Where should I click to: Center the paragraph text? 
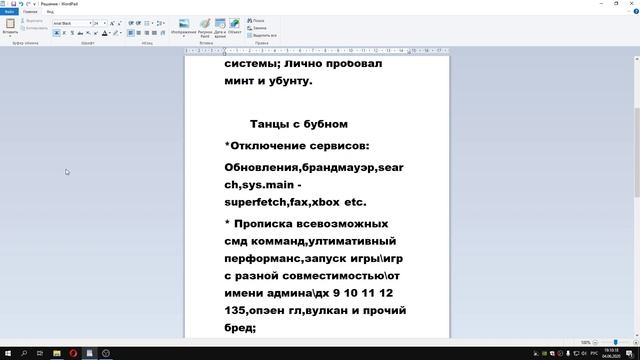point(139,33)
